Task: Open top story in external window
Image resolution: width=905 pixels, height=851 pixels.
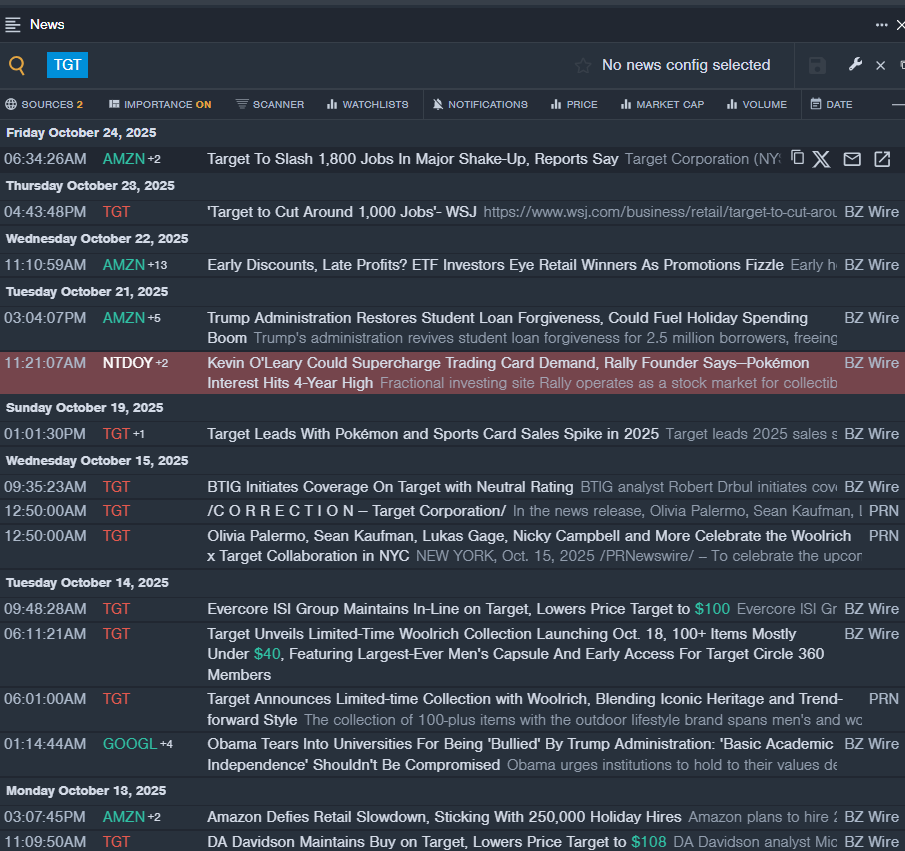Action: click(882, 159)
